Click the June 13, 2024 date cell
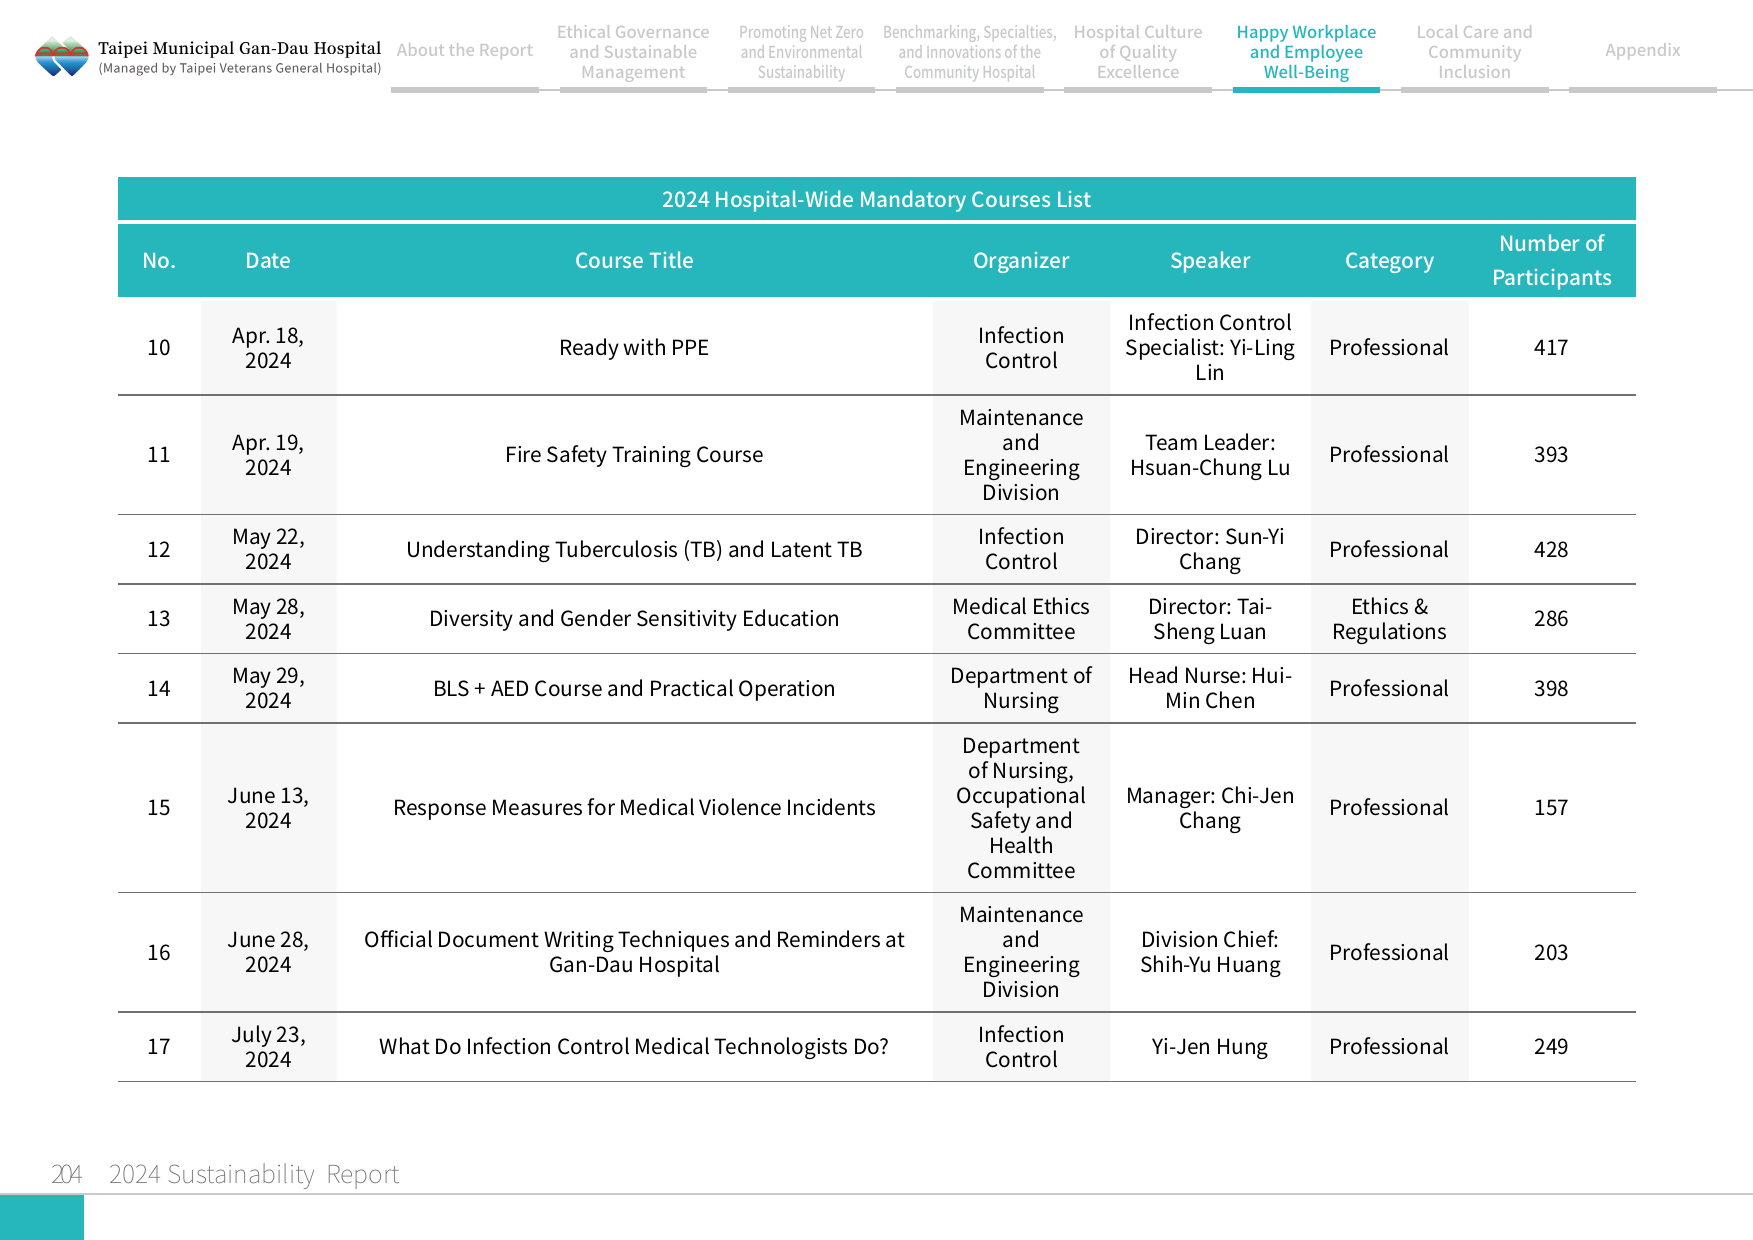1753x1240 pixels. [x=268, y=807]
